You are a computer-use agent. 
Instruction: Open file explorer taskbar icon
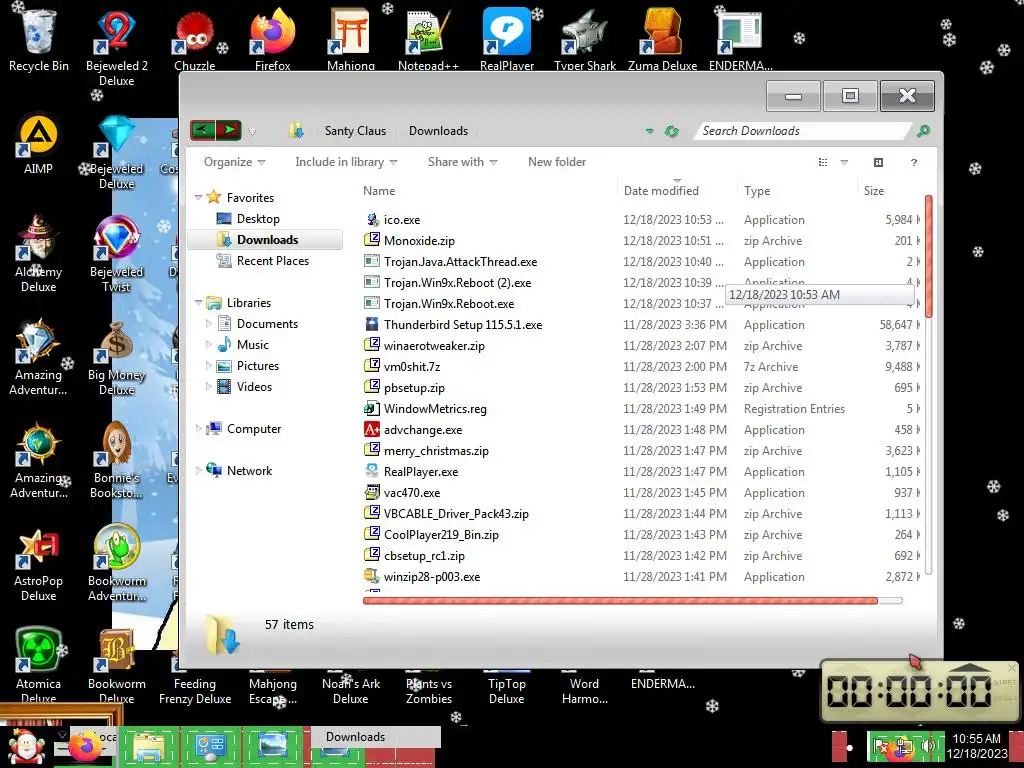pyautogui.click(x=148, y=746)
